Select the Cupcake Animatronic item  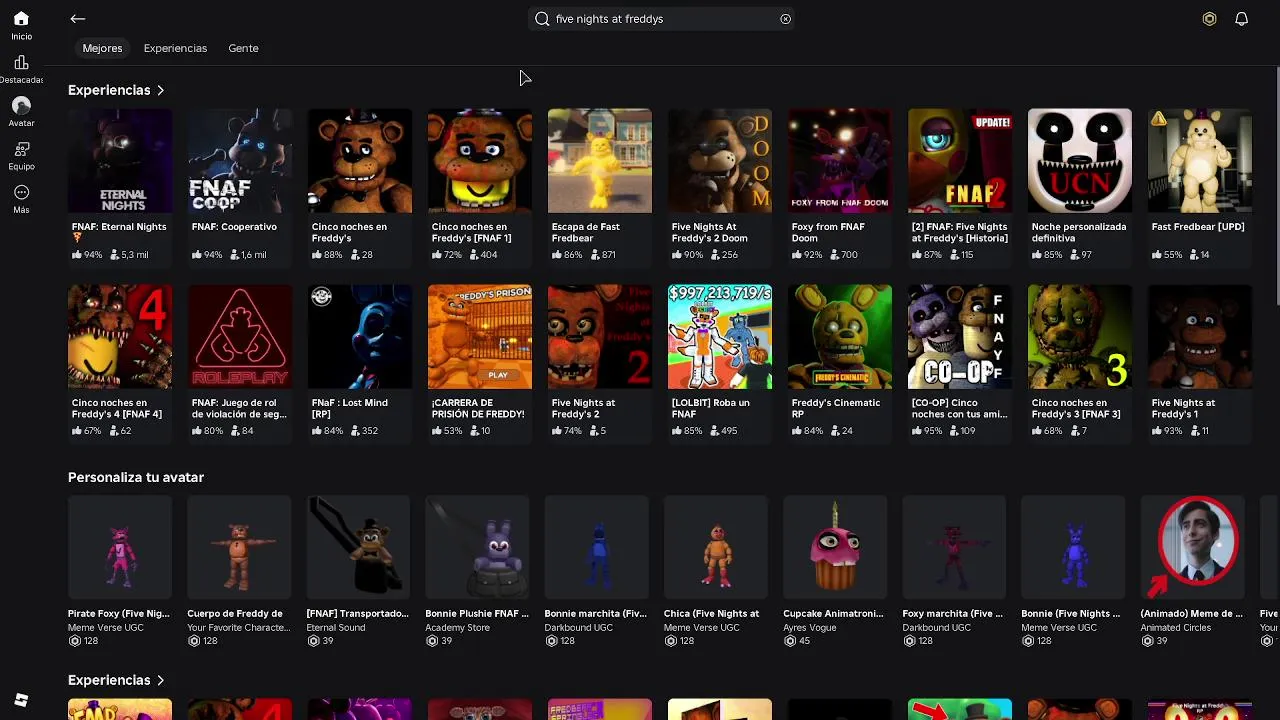835,547
